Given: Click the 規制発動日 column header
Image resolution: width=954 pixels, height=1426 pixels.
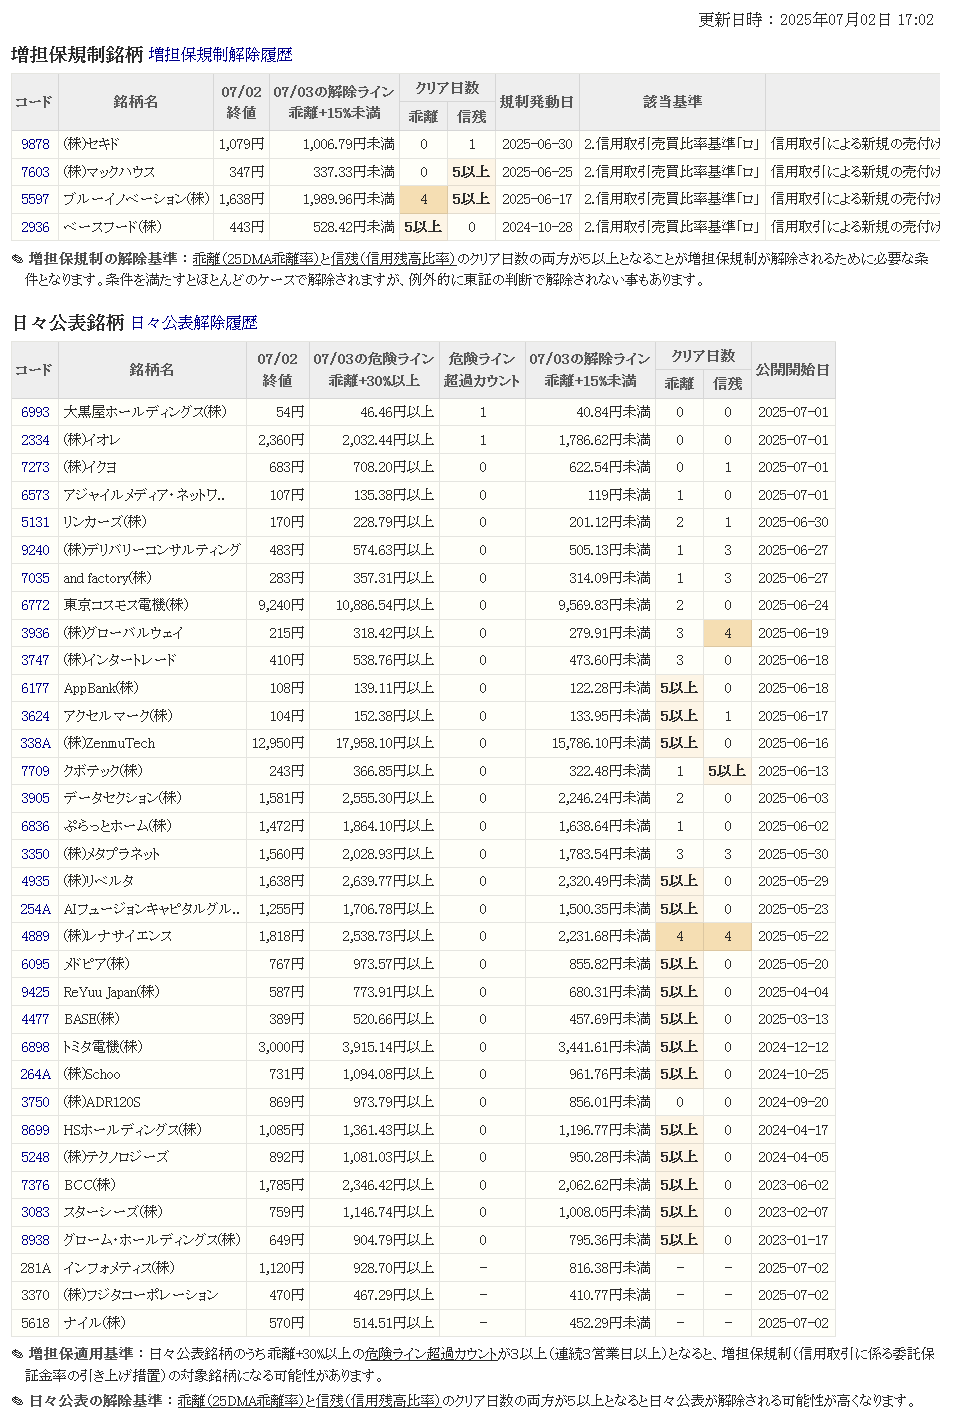Looking at the screenshot, I should tap(537, 102).
